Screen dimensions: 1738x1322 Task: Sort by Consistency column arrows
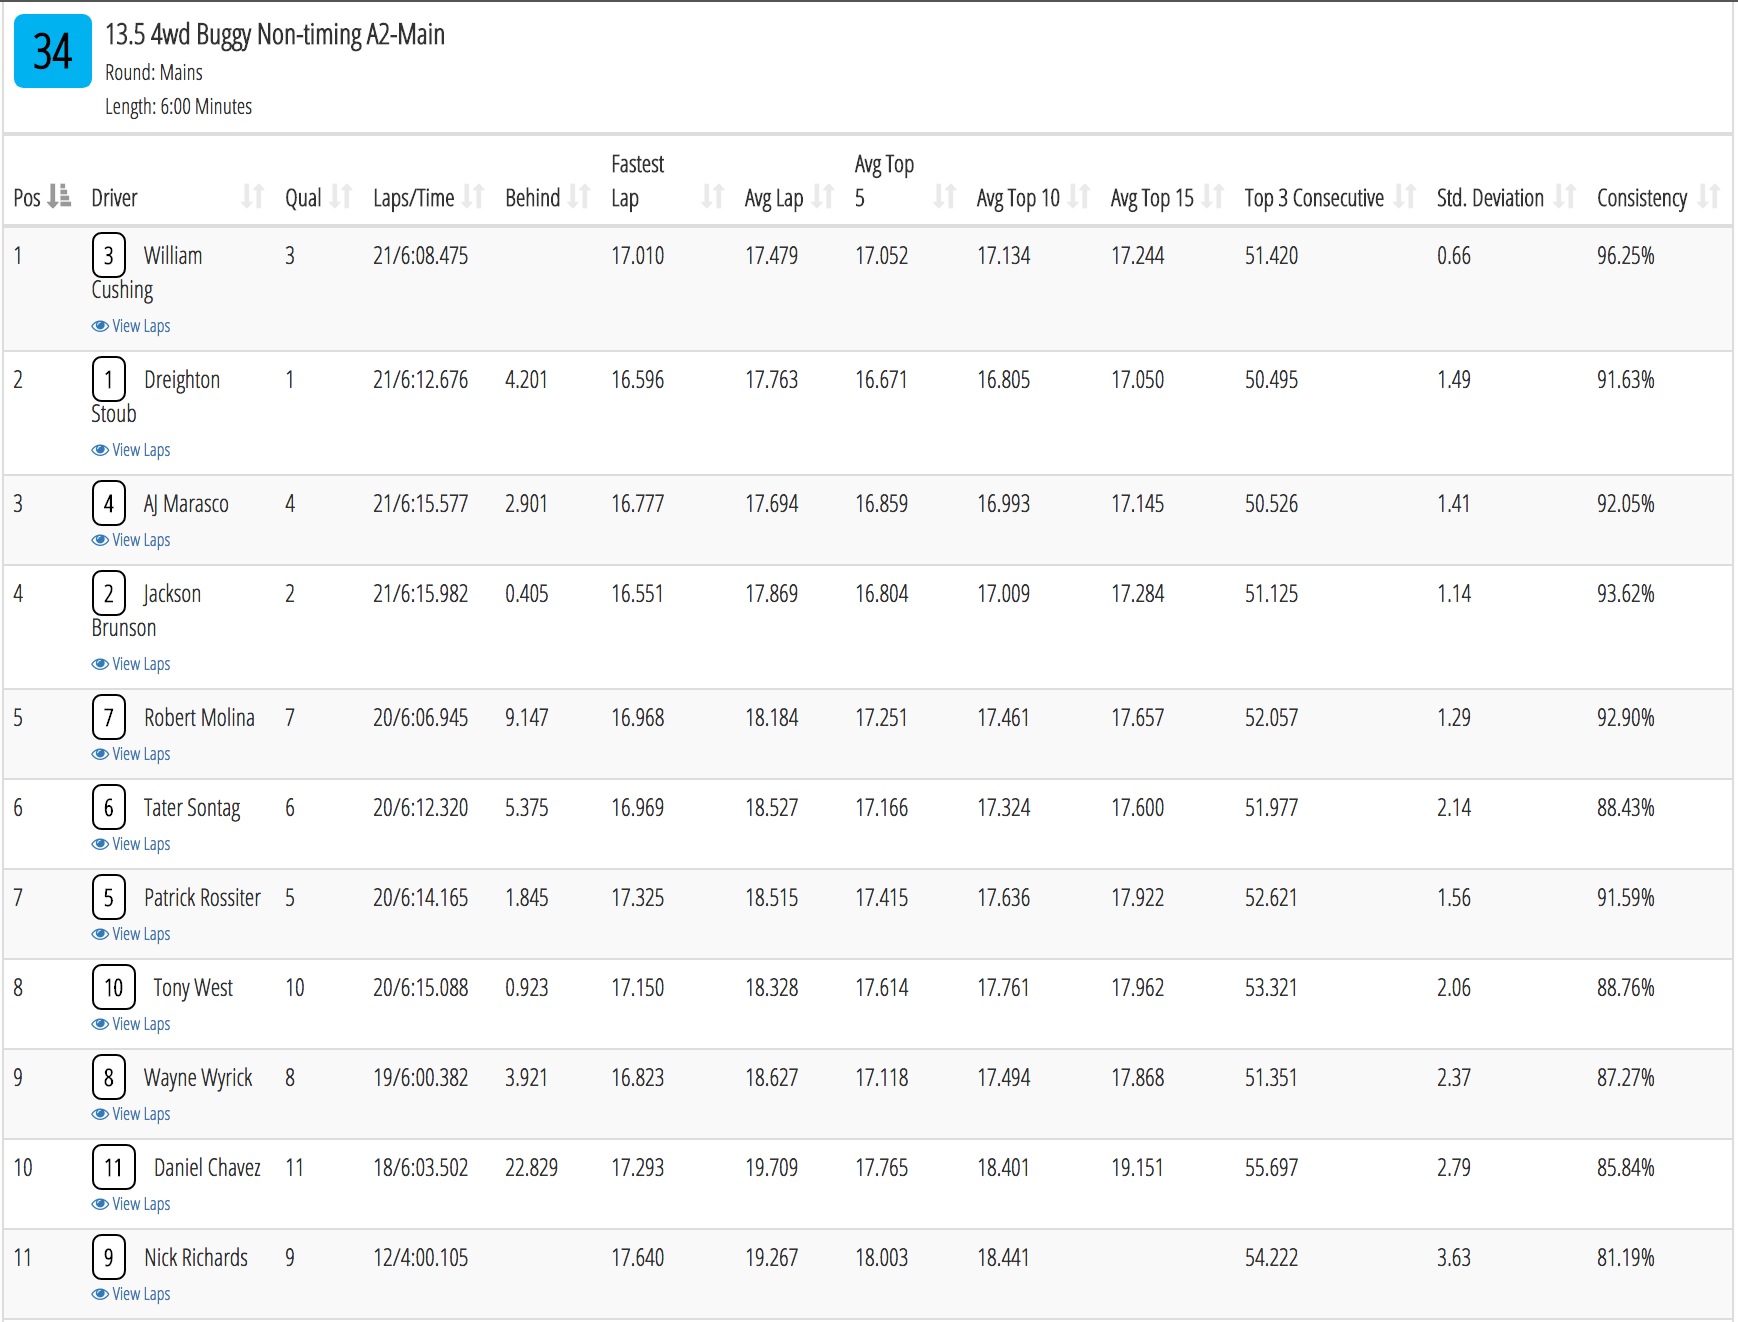coord(1708,197)
